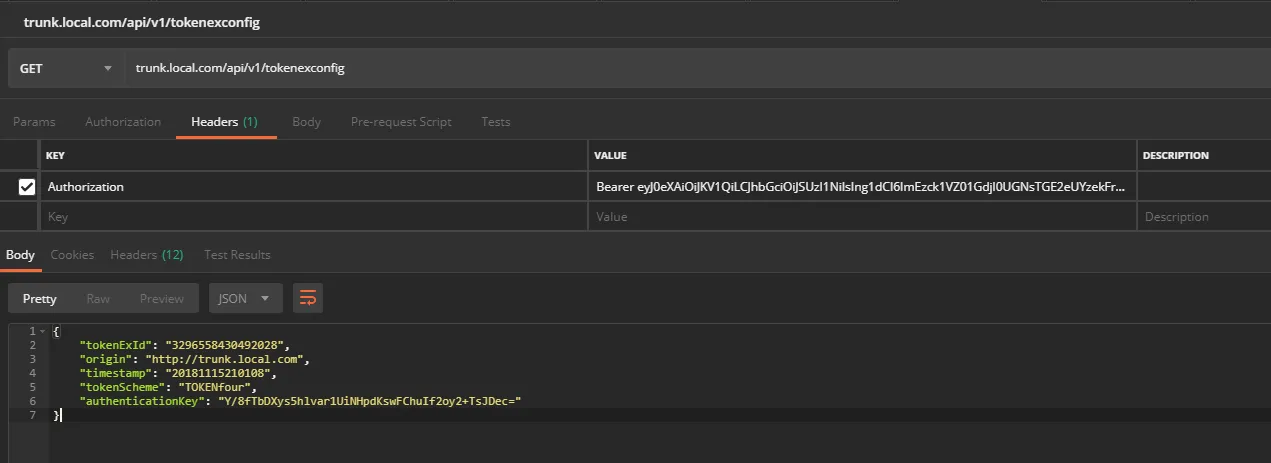
Task: Open the GET method dropdown
Action: [x=65, y=68]
